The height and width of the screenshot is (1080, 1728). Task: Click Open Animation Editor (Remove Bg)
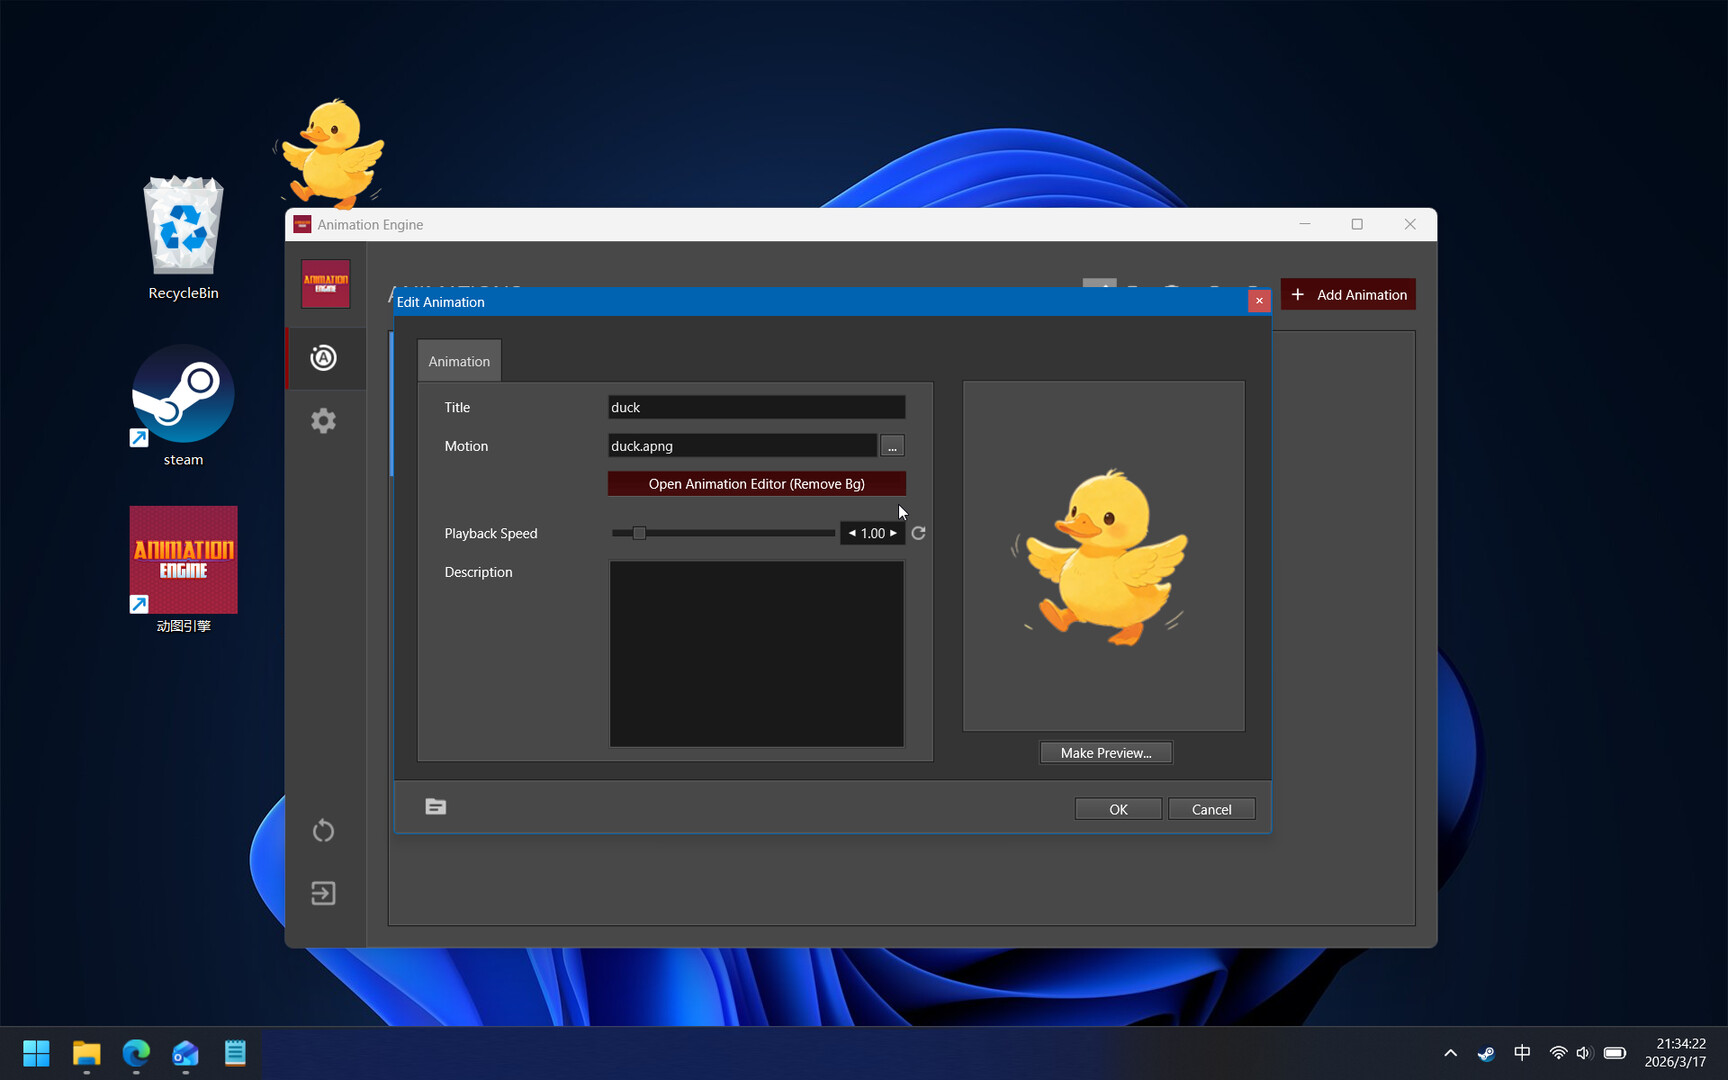coord(756,483)
